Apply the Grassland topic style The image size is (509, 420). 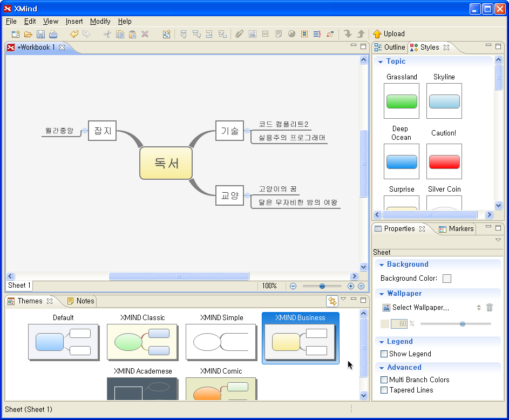tap(401, 101)
